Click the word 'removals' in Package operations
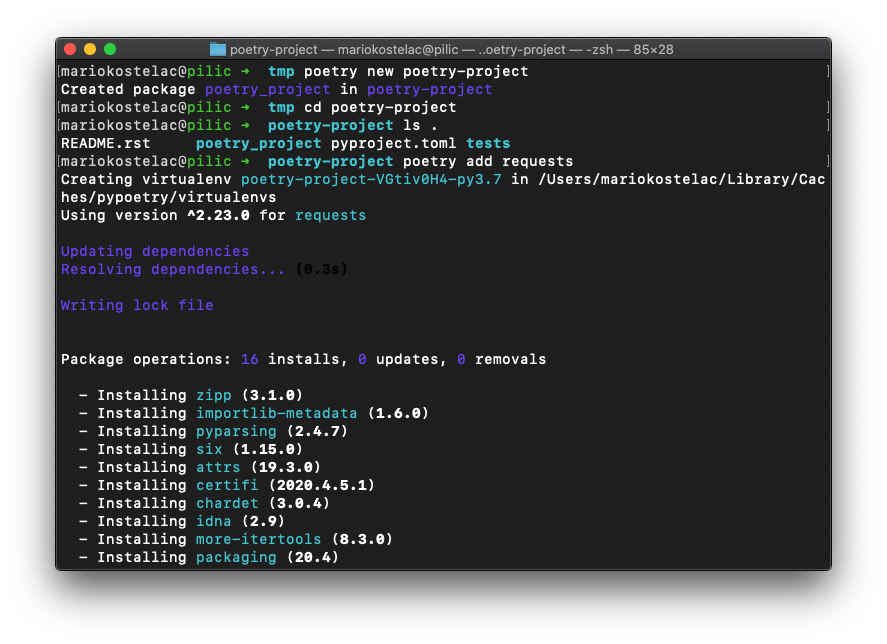Viewport: 887px width, 644px height. 510,359
